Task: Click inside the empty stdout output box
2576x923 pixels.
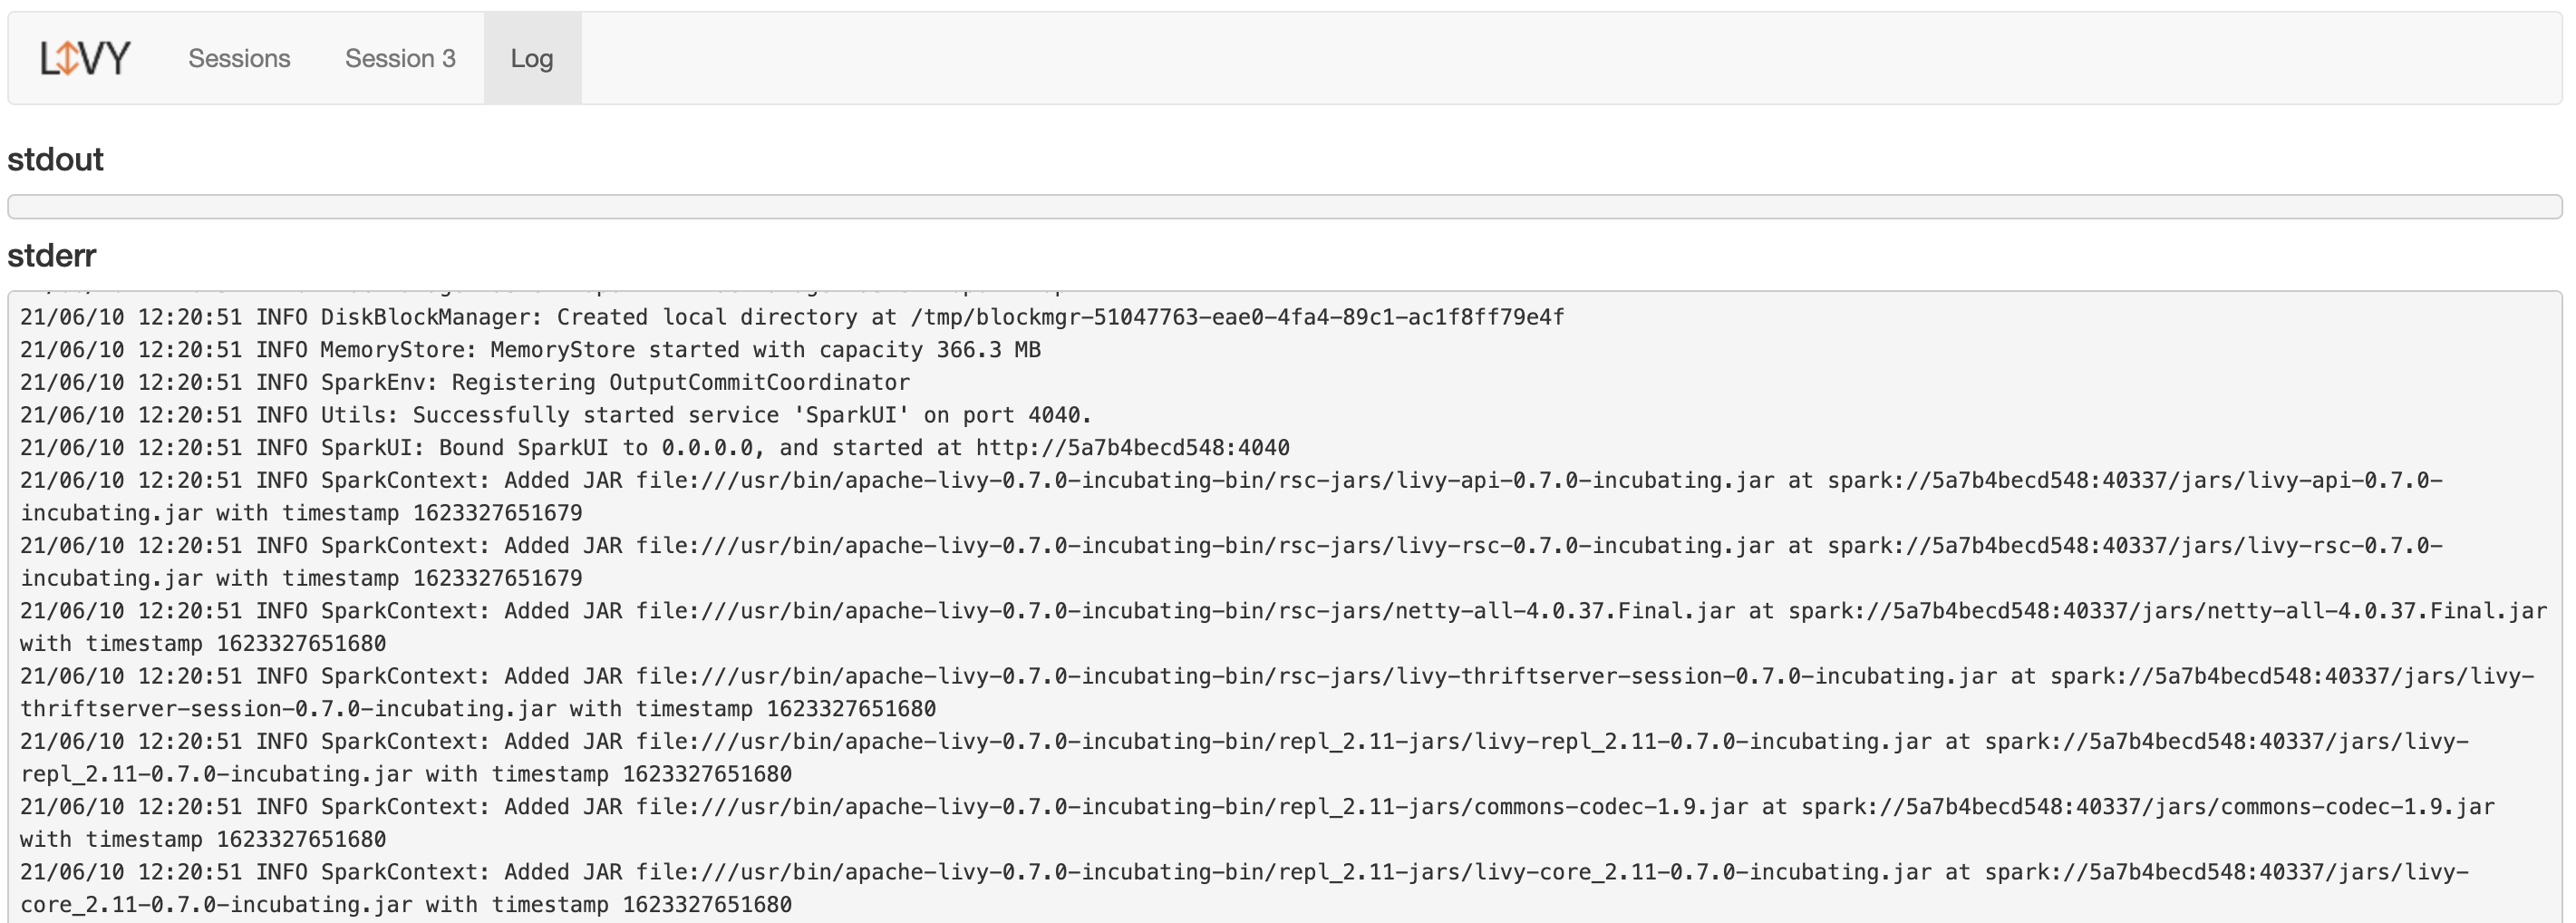Action: point(1284,207)
